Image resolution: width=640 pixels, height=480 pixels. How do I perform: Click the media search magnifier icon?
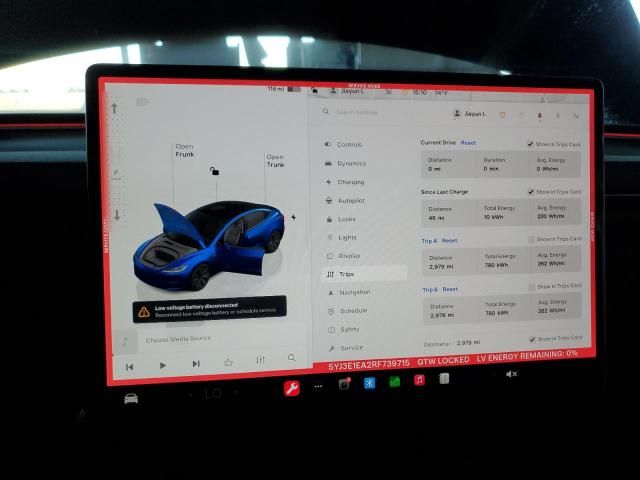pyautogui.click(x=292, y=357)
